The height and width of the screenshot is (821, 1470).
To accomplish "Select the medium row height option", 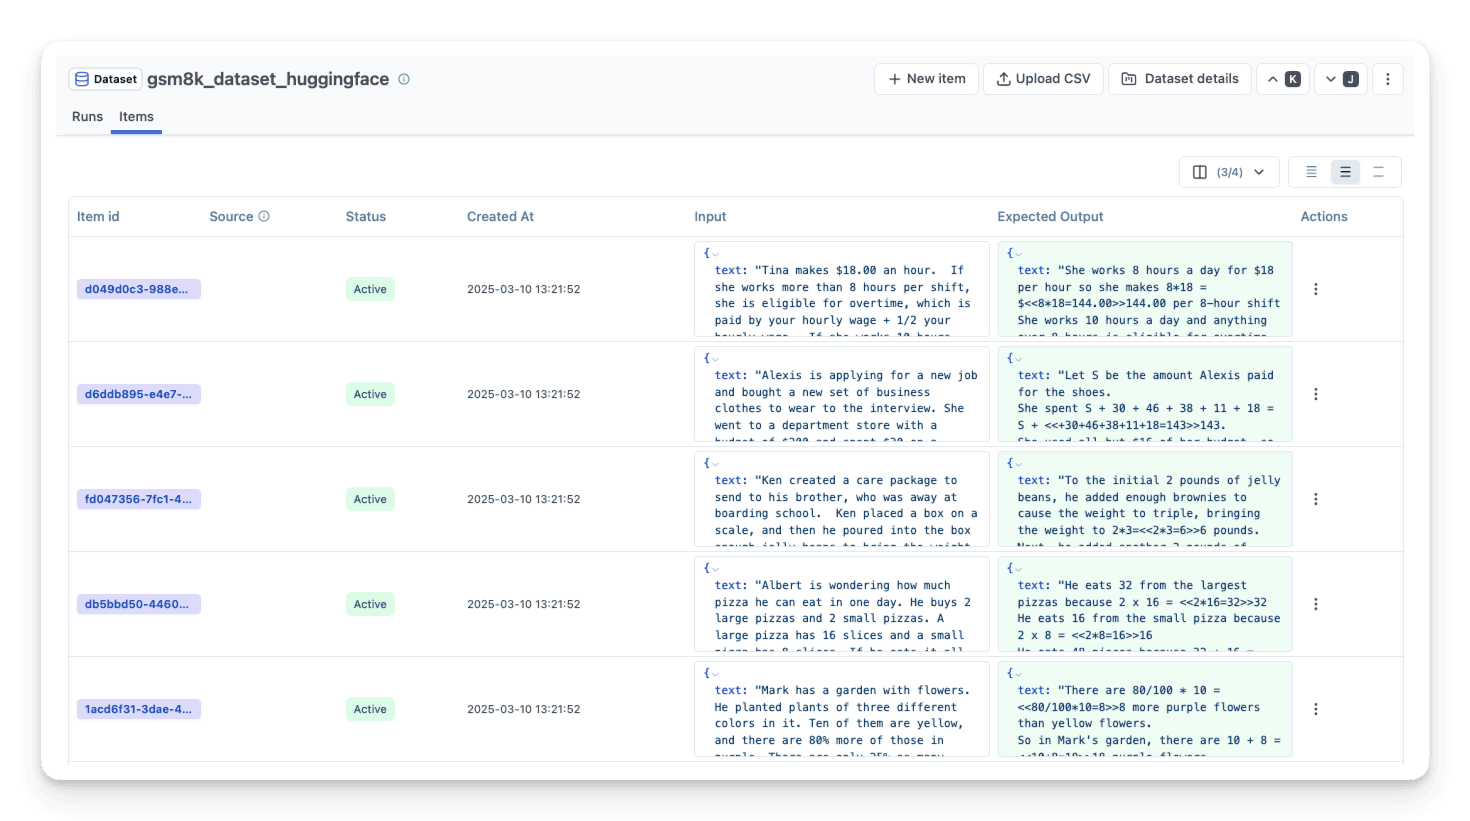I will pos(1345,172).
